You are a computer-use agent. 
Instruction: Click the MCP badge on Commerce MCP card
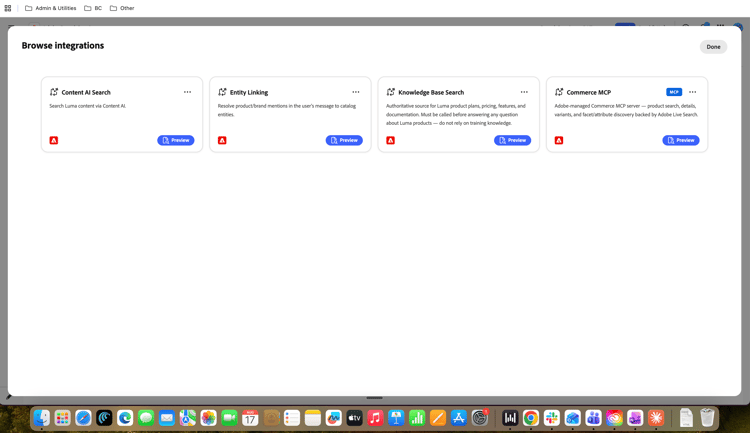point(674,92)
